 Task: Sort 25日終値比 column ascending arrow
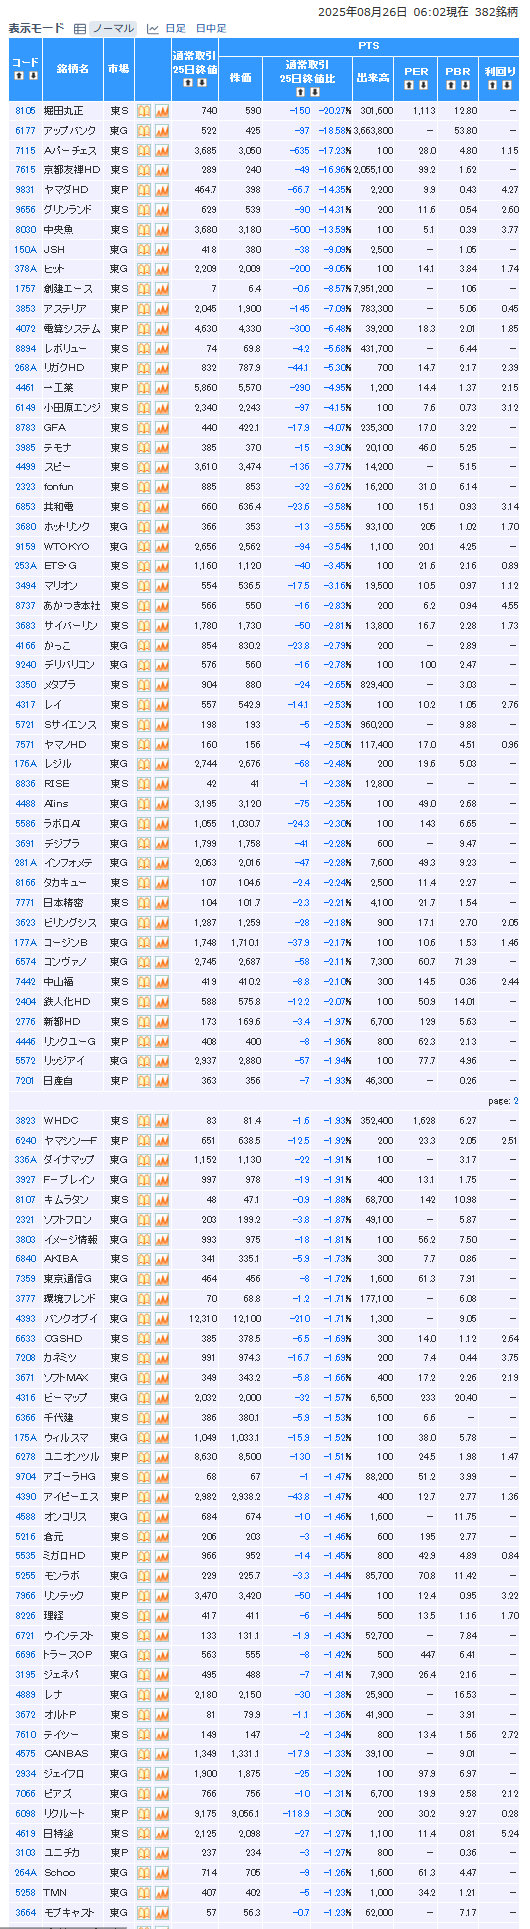(298, 91)
